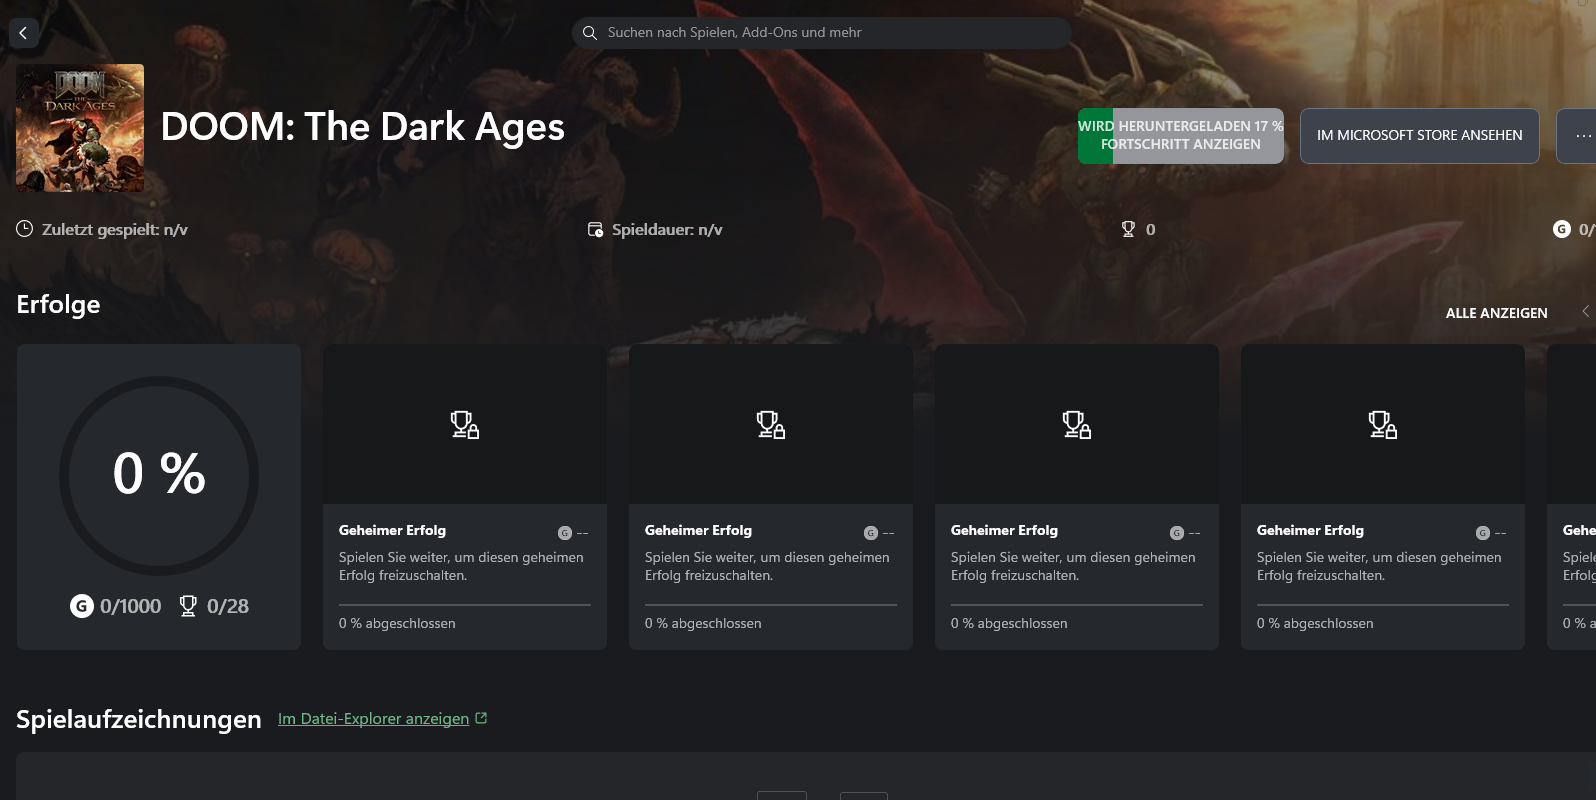
Task: Open the more options ellipsis menu
Action: pos(1582,136)
